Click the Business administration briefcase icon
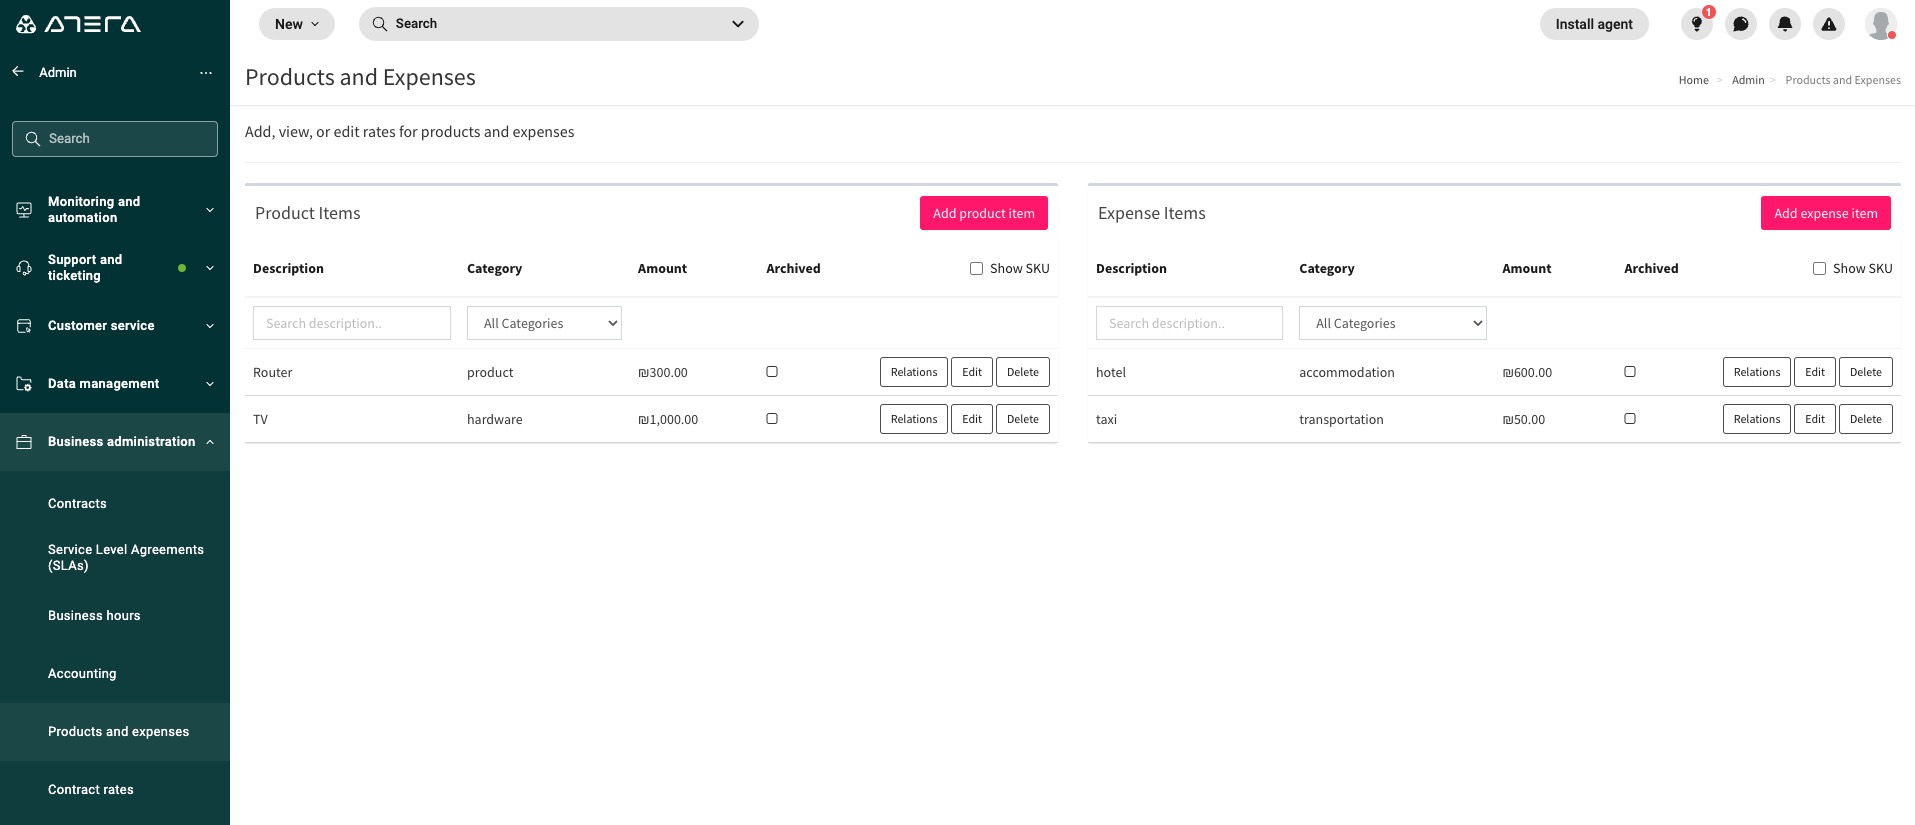Viewport: 1915px width, 825px height. [24, 442]
